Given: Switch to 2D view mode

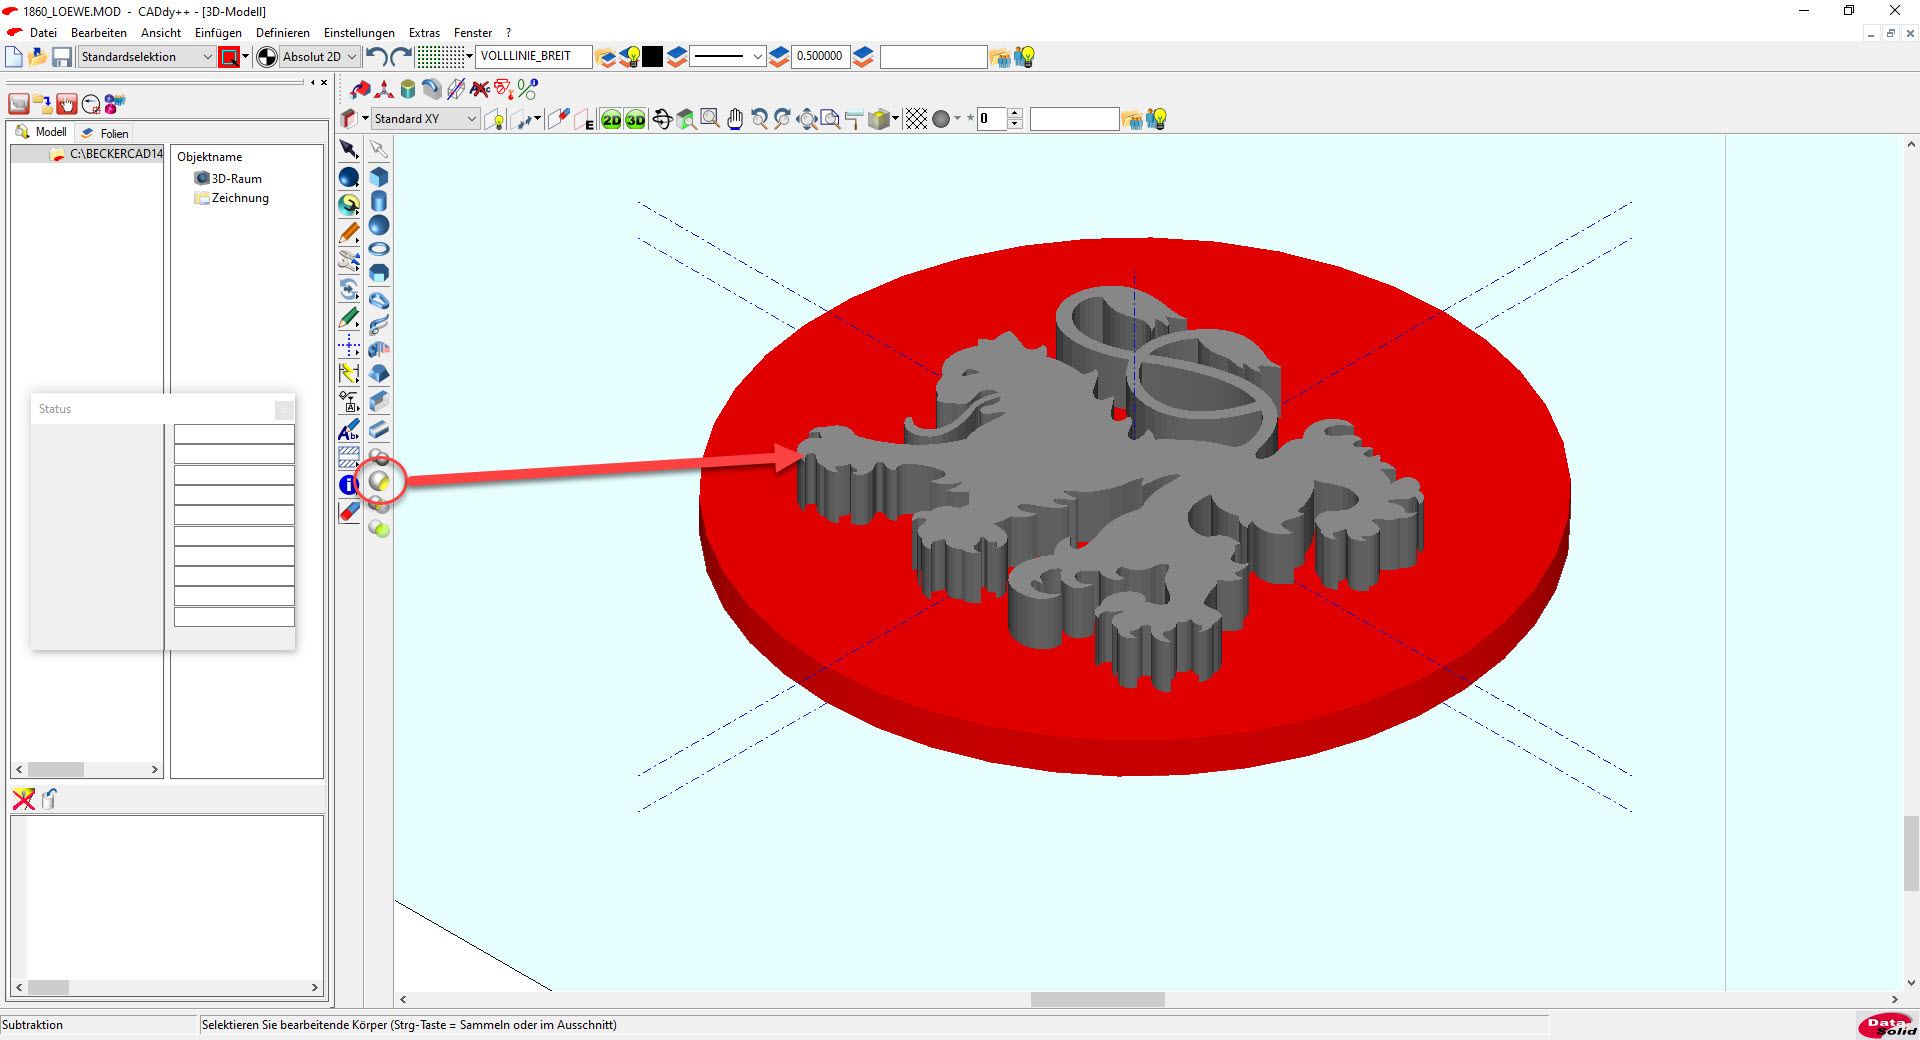Looking at the screenshot, I should click(x=611, y=119).
